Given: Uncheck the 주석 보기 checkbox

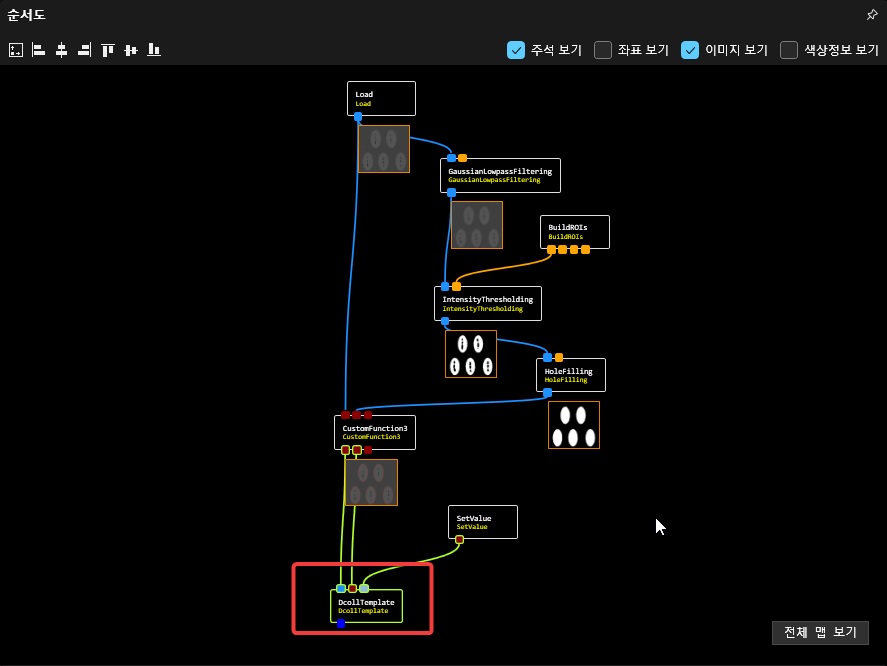Looking at the screenshot, I should click(516, 50).
